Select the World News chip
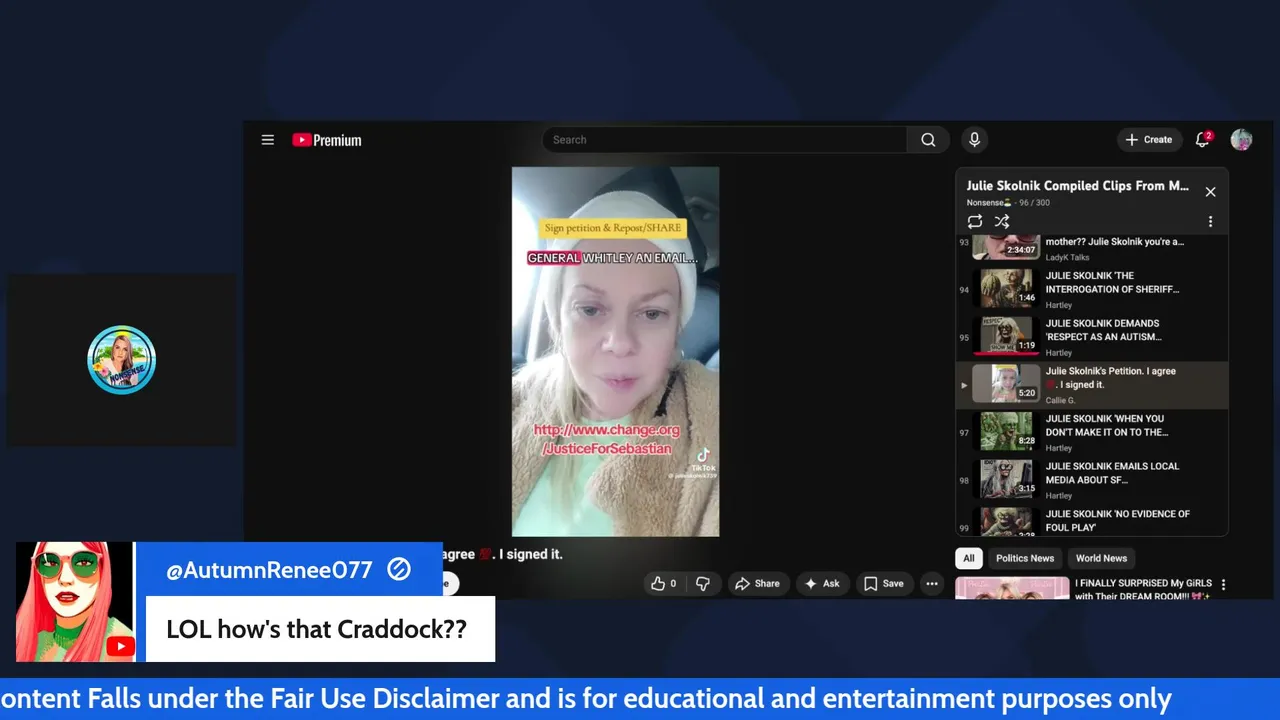The width and height of the screenshot is (1280, 720). pos(1101,558)
